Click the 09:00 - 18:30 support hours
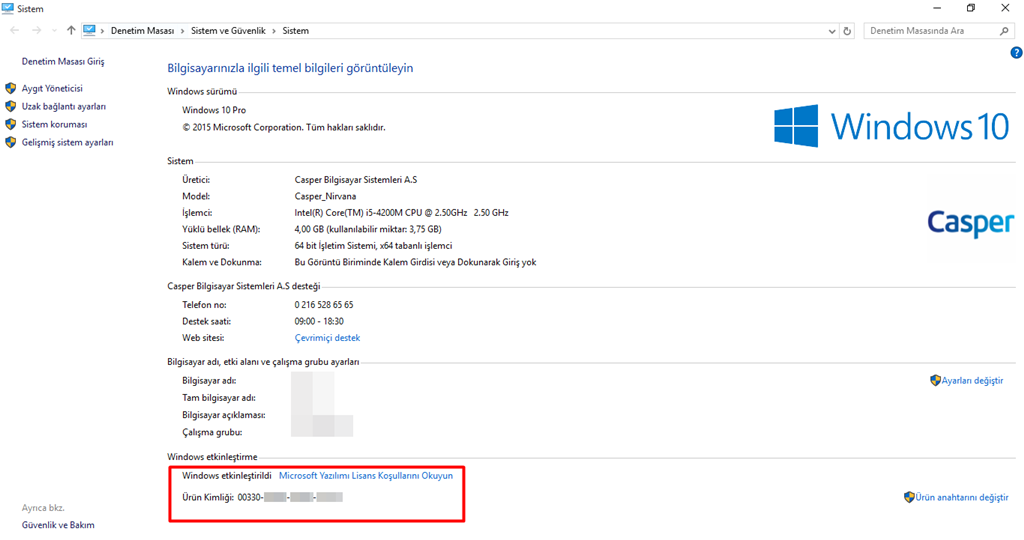Screen dimensions: 1024x540 pyautogui.click(x=319, y=321)
